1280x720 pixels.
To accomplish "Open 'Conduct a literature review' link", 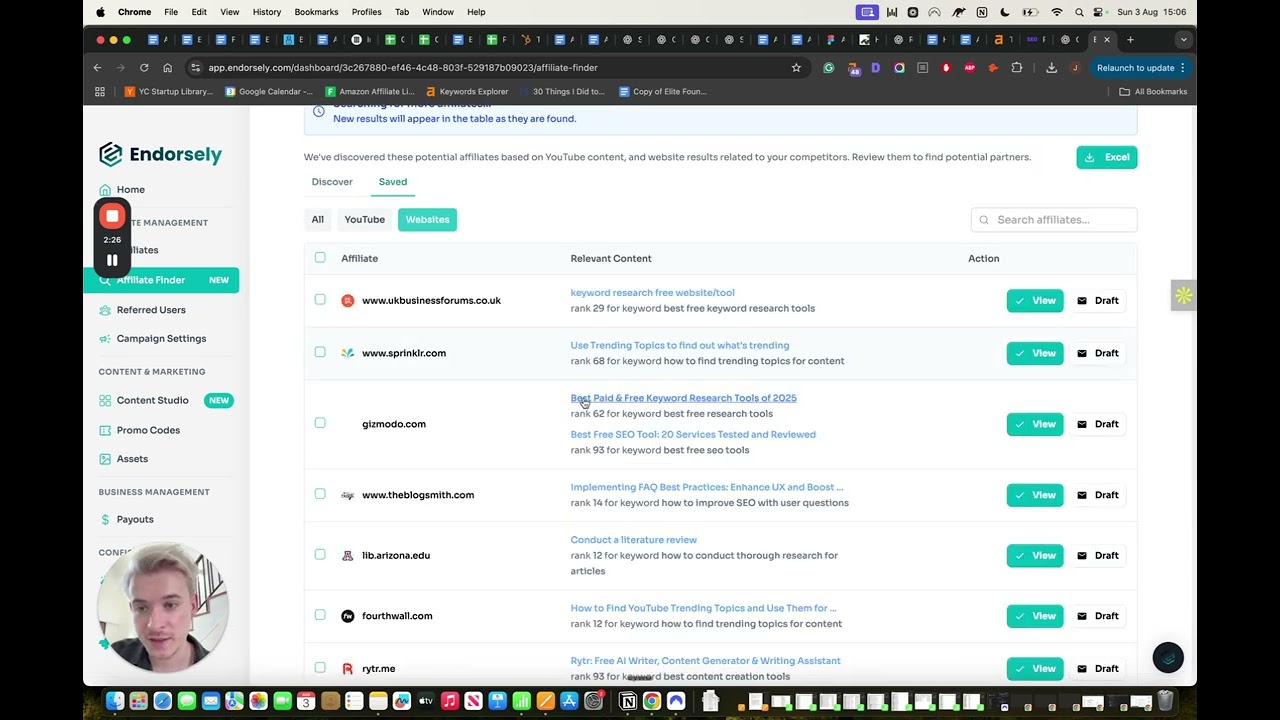I will [633, 540].
